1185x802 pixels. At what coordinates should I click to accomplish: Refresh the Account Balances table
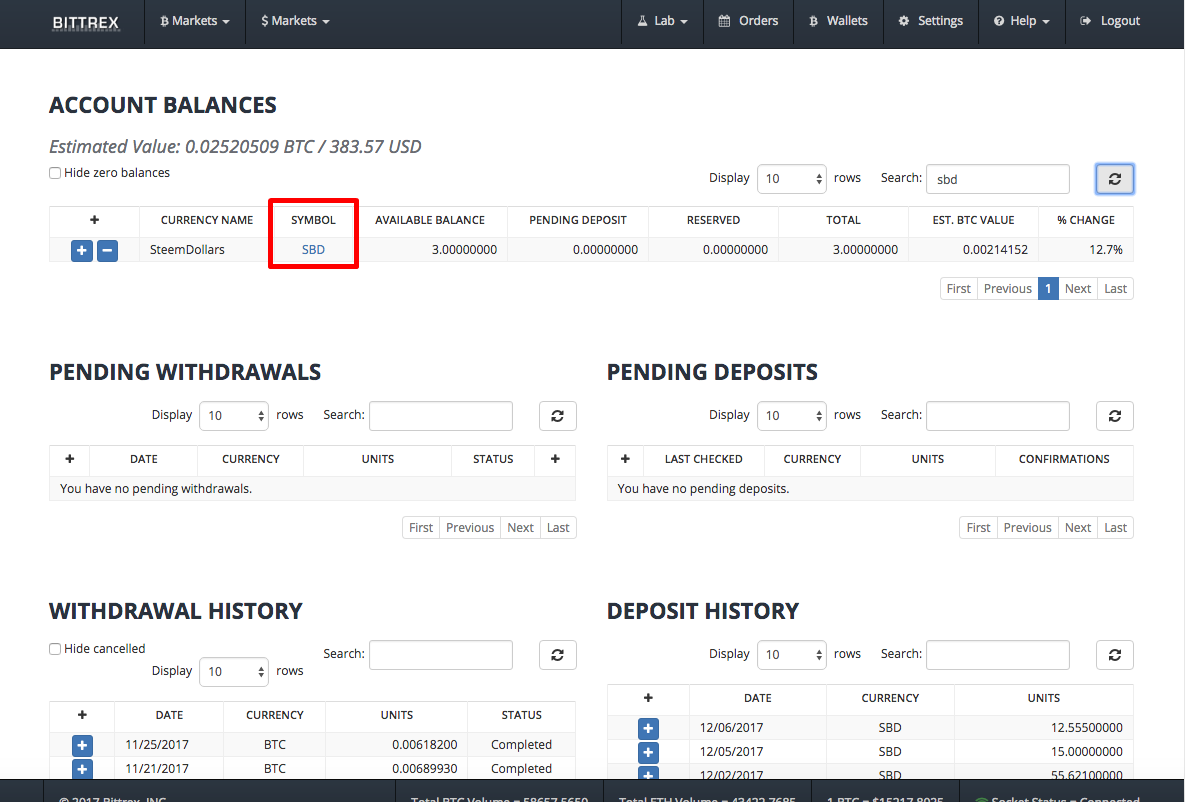(x=1115, y=179)
